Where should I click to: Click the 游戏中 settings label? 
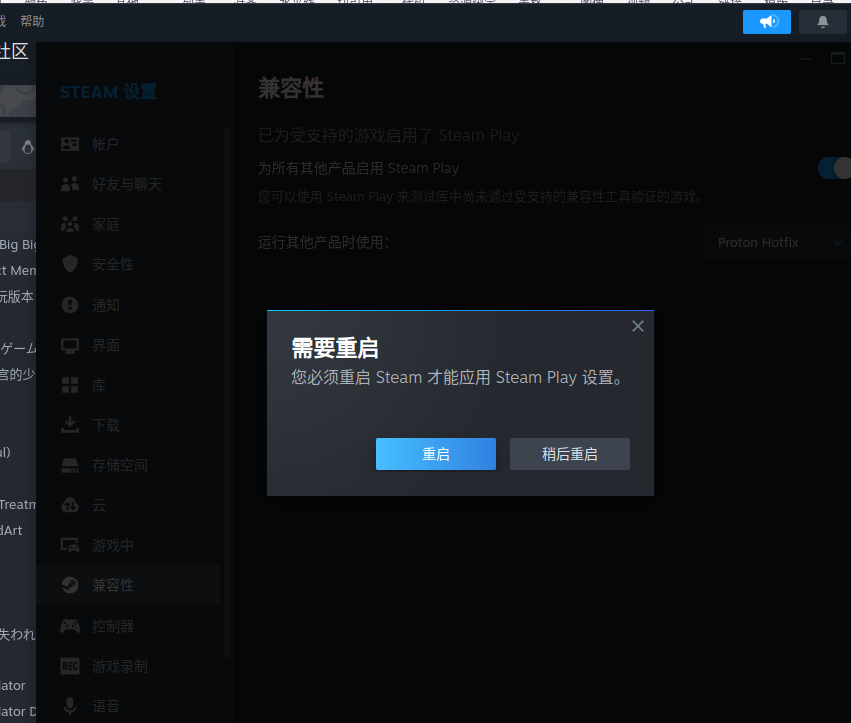tap(113, 545)
